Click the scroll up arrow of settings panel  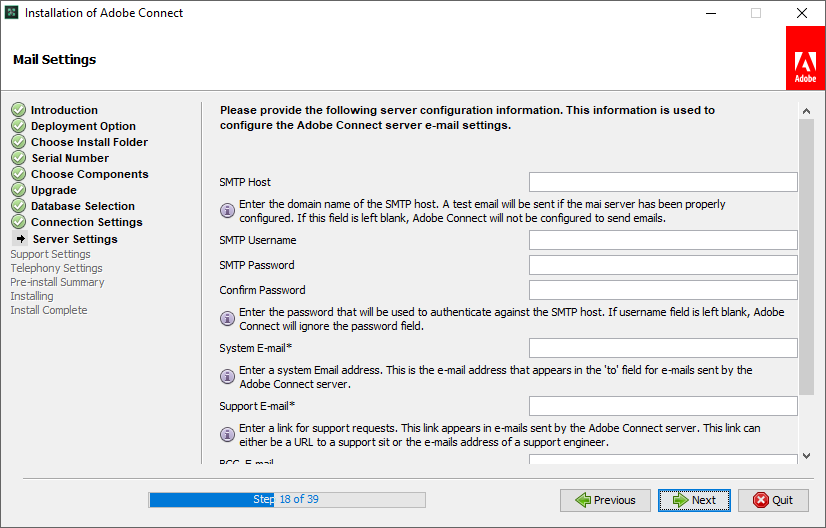806,111
